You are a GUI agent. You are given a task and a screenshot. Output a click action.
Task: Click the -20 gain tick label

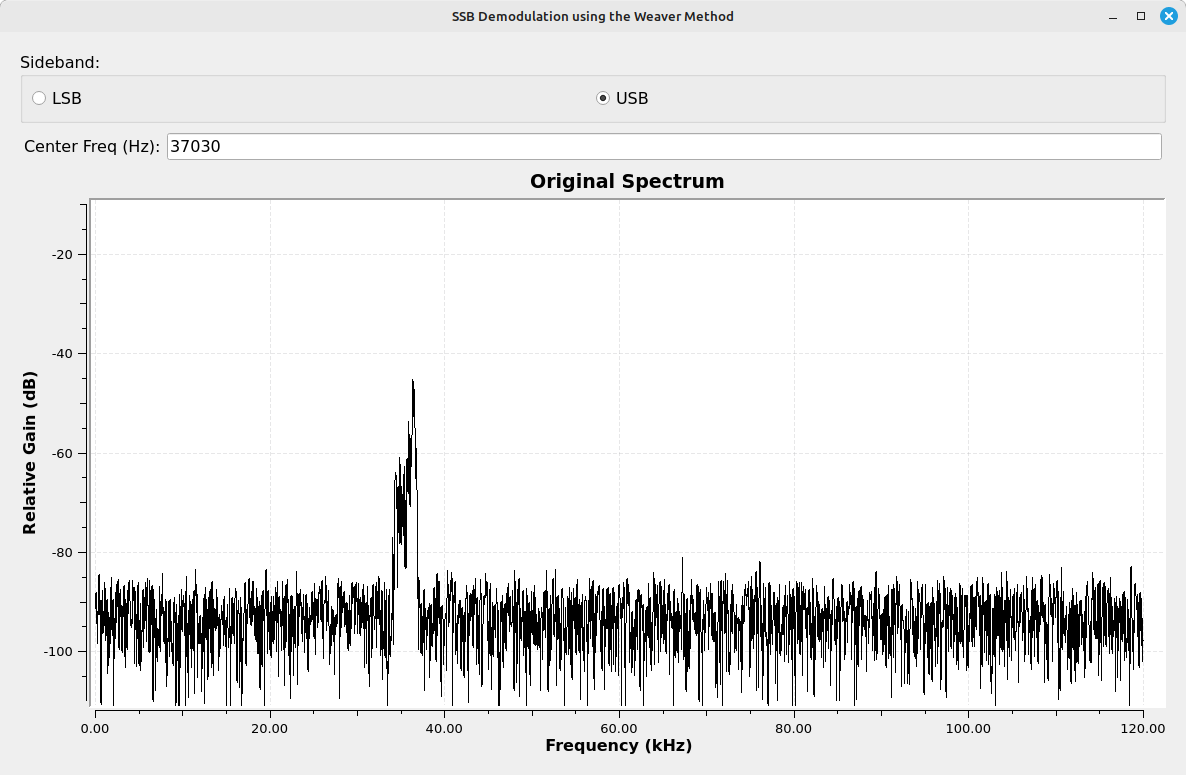[x=62, y=255]
